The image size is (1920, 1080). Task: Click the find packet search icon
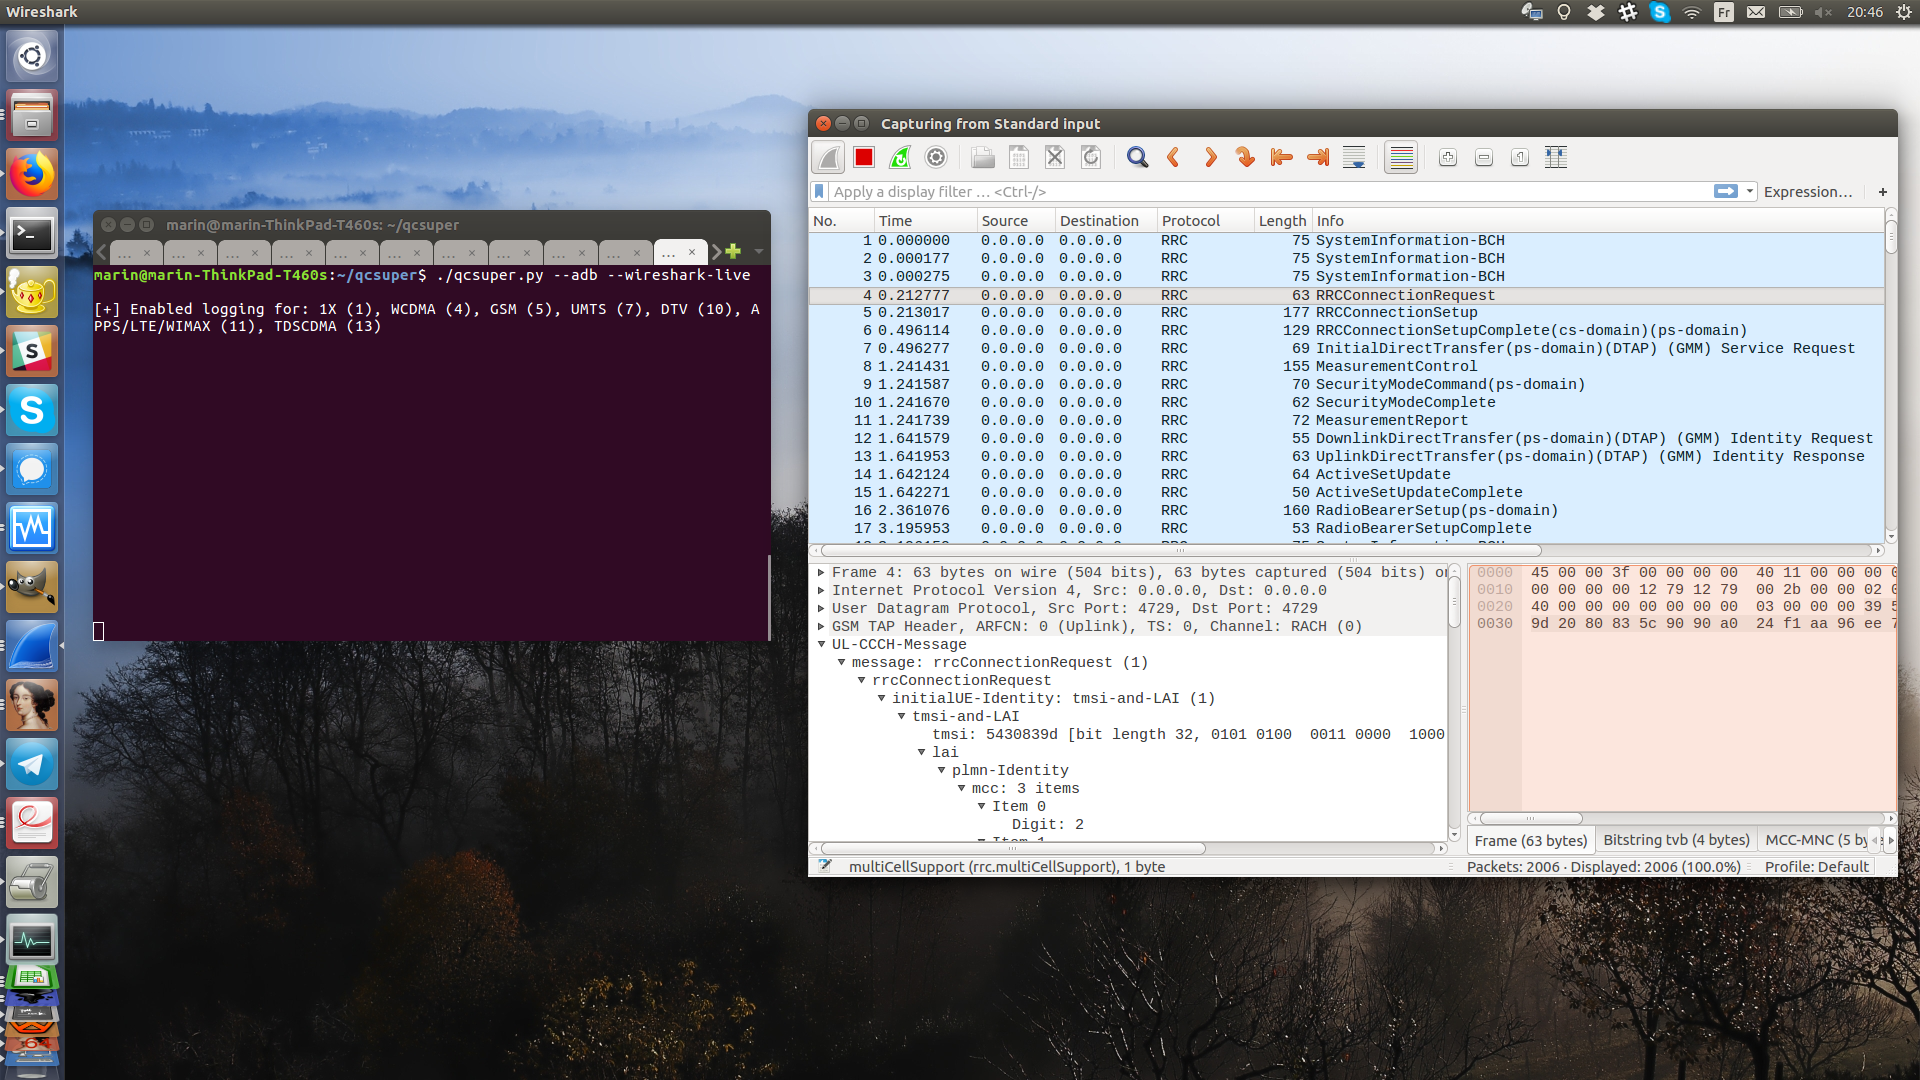click(x=1137, y=157)
